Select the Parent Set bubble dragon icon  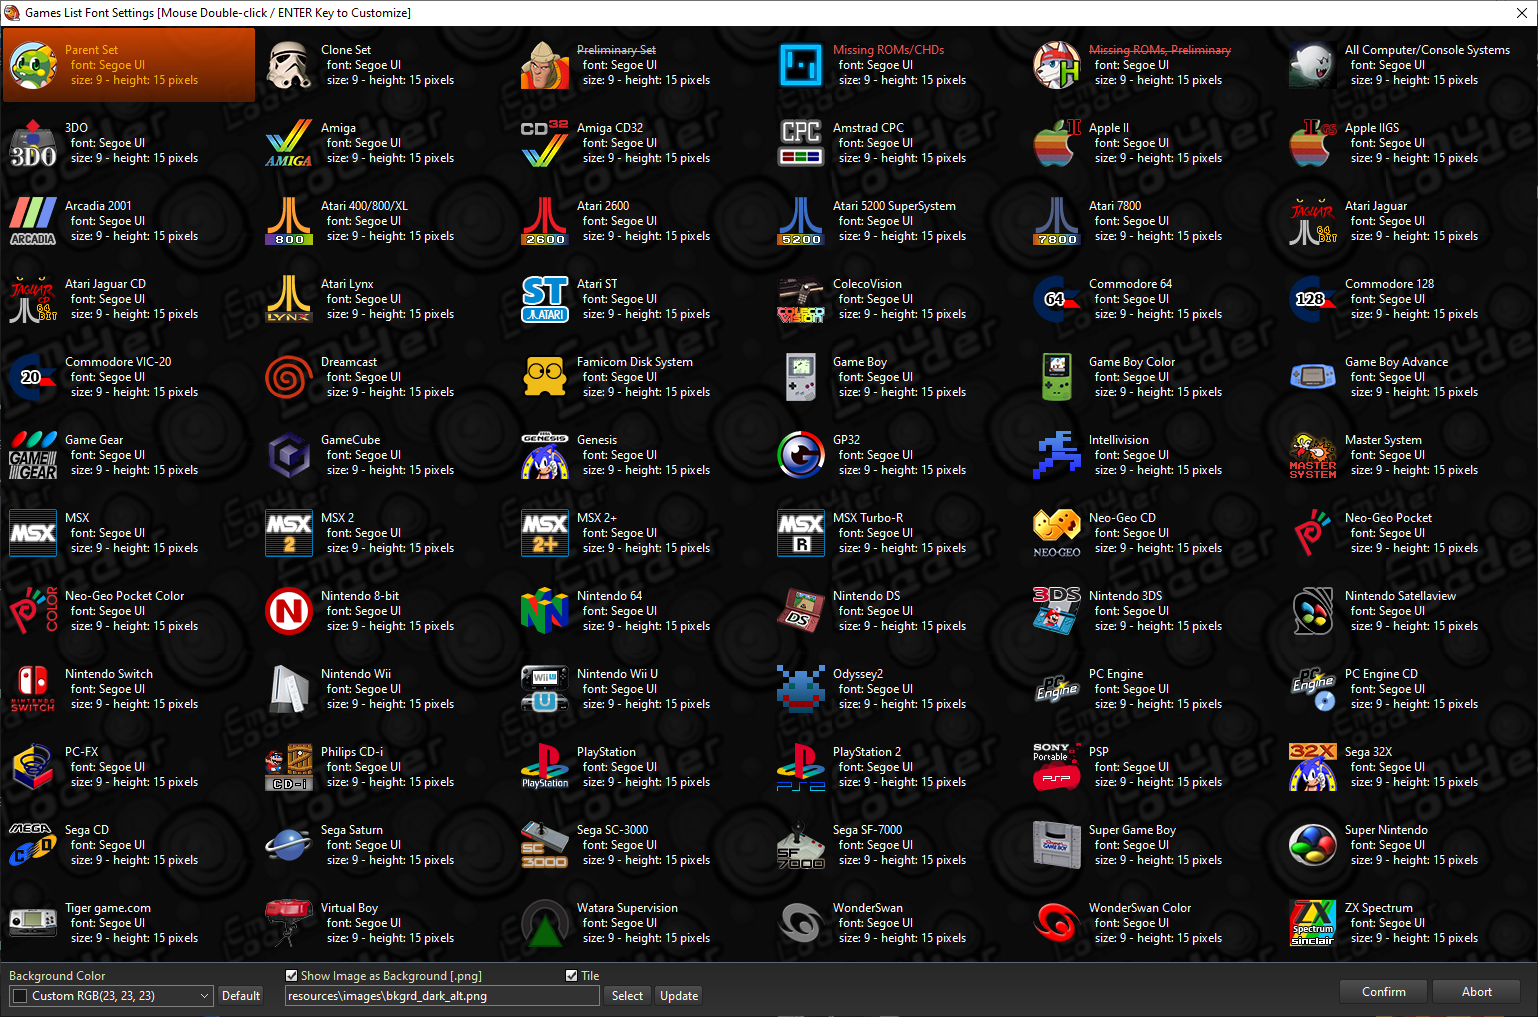pyautogui.click(x=33, y=65)
